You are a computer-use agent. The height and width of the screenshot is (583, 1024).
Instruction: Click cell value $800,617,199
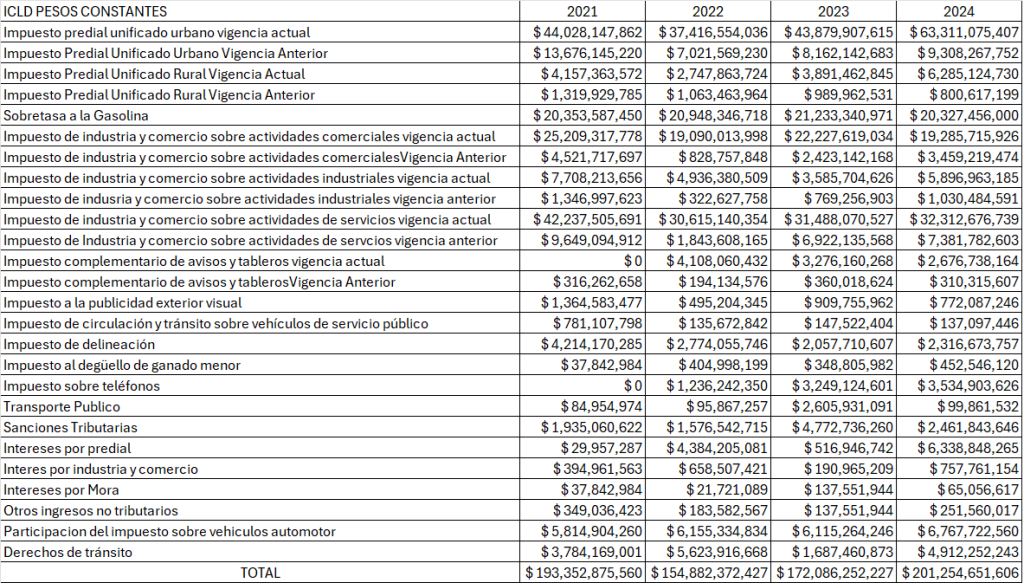[x=974, y=95]
